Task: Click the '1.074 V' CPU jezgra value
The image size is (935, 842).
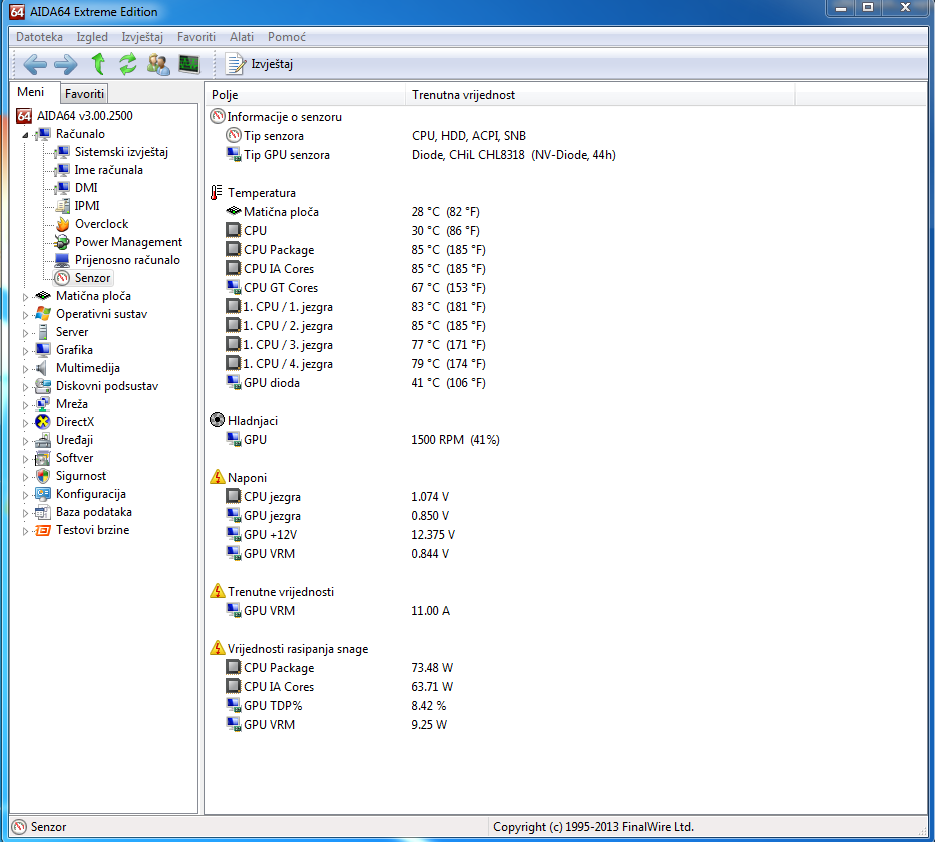Action: [430, 496]
